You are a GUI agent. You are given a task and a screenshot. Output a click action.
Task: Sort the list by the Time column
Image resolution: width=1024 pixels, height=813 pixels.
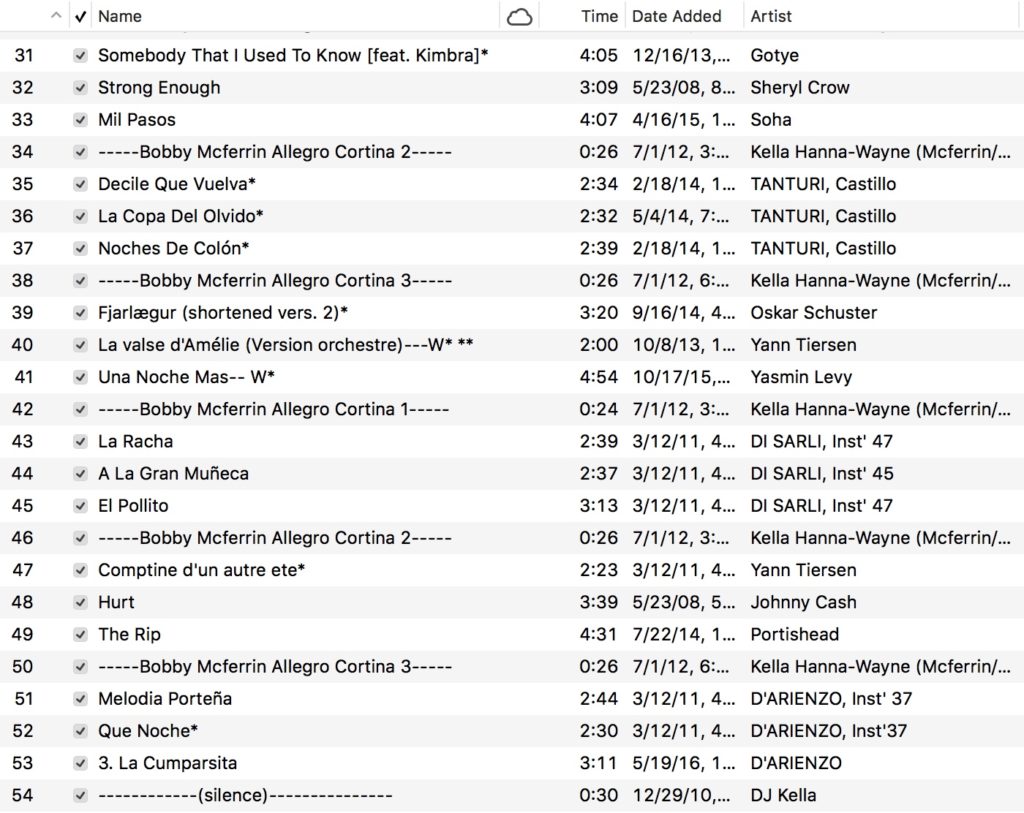point(599,16)
